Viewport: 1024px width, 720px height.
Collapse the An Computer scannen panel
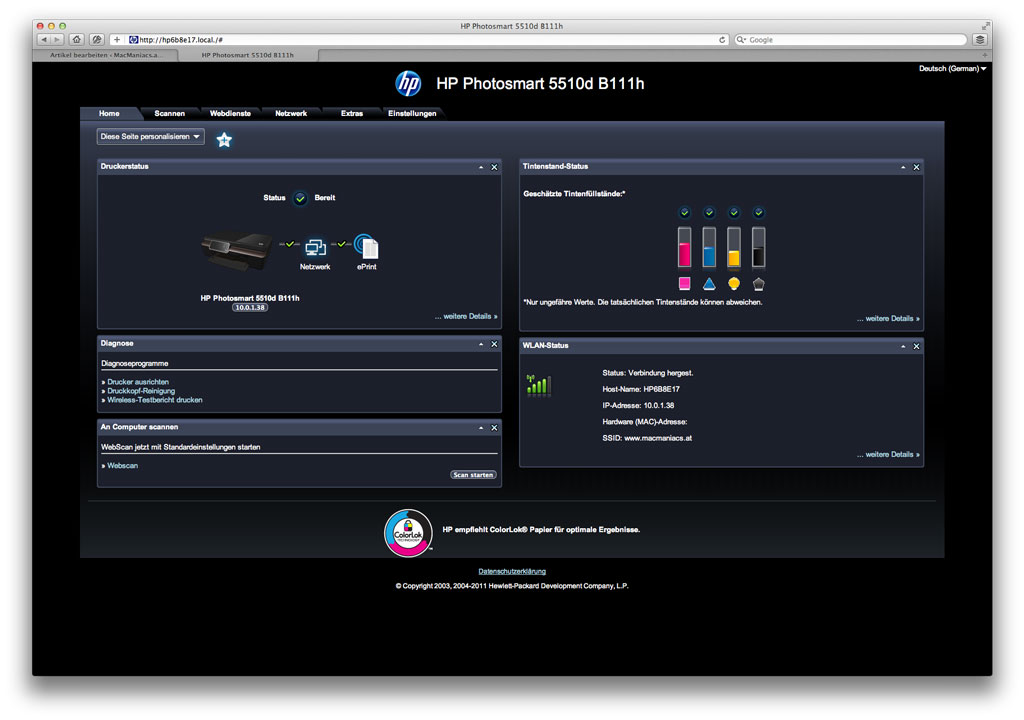pos(481,428)
